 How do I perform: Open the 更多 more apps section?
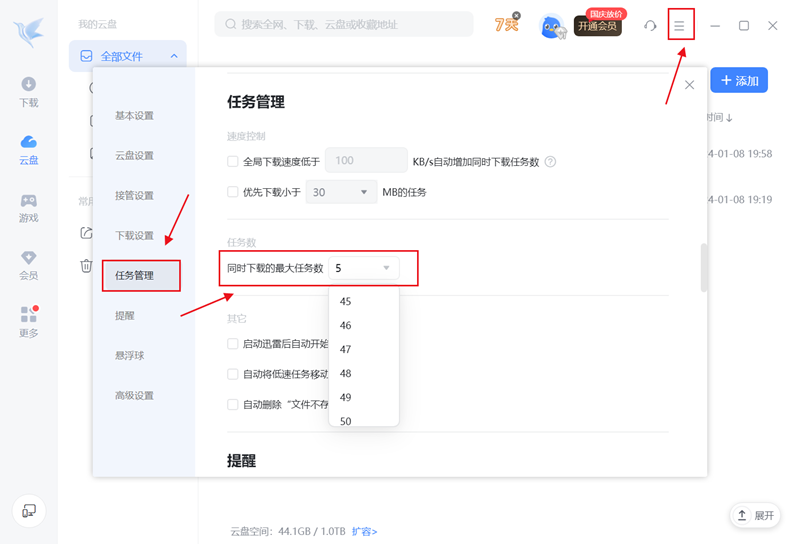(29, 323)
